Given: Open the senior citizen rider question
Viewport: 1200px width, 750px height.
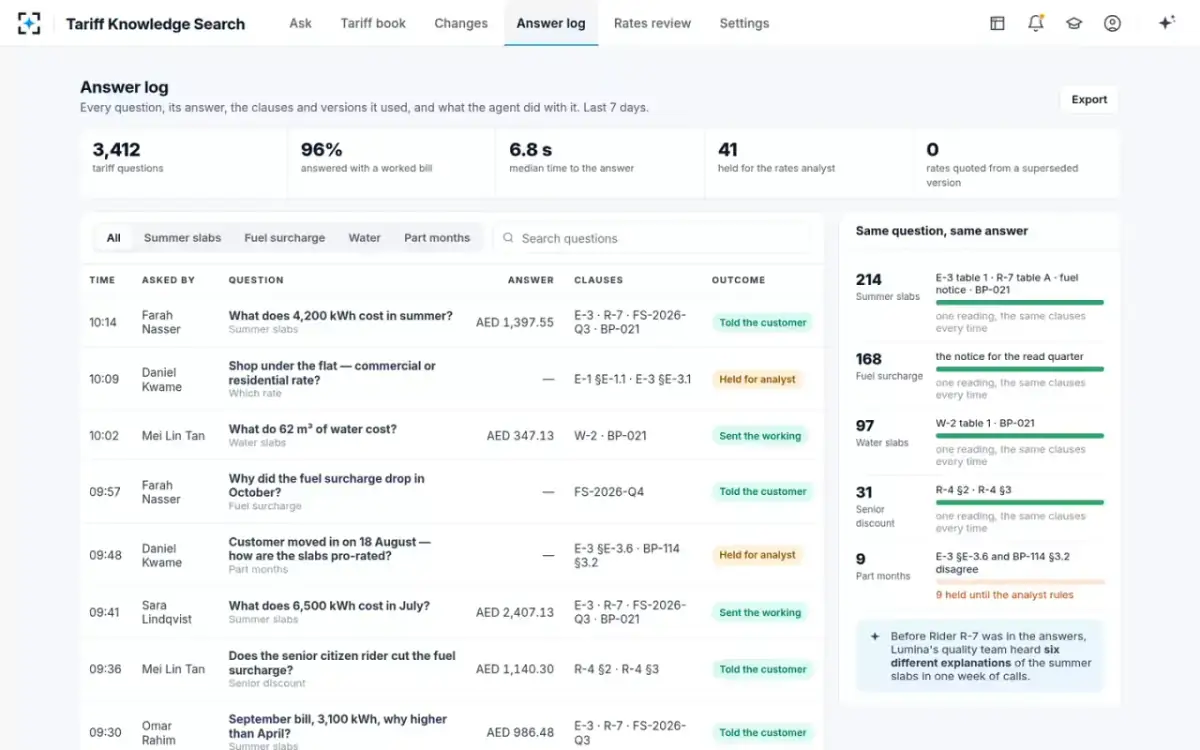Looking at the screenshot, I should pyautogui.click(x=342, y=663).
